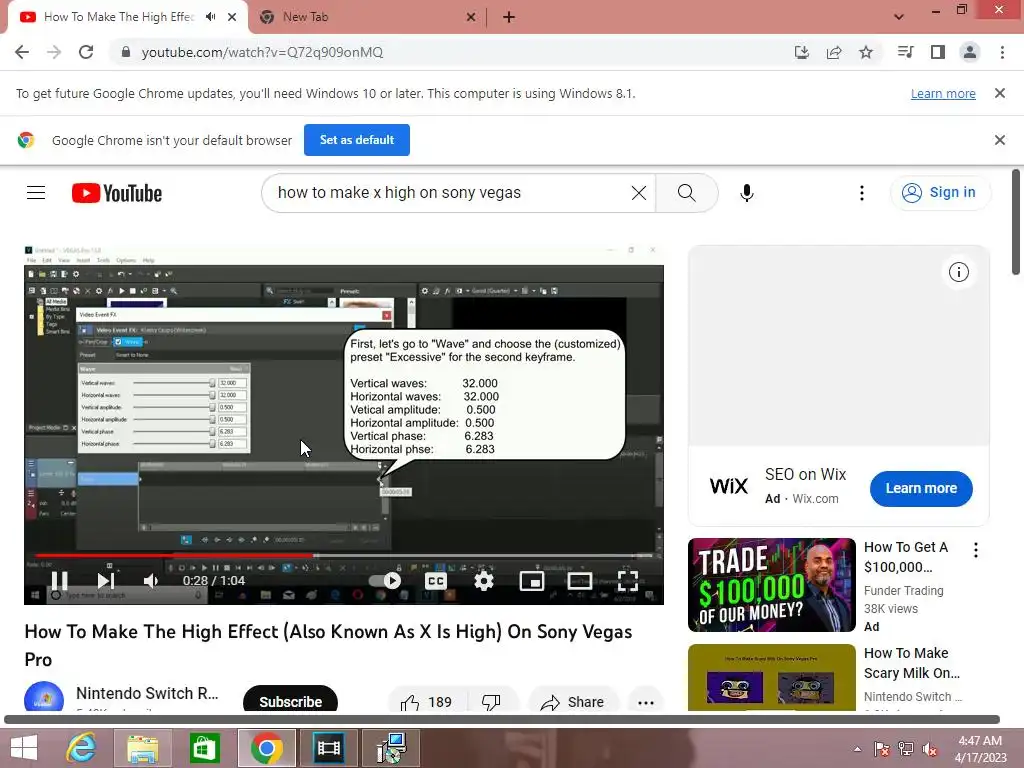Bookmark this page with the star
Image resolution: width=1024 pixels, height=768 pixels.
pyautogui.click(x=866, y=52)
